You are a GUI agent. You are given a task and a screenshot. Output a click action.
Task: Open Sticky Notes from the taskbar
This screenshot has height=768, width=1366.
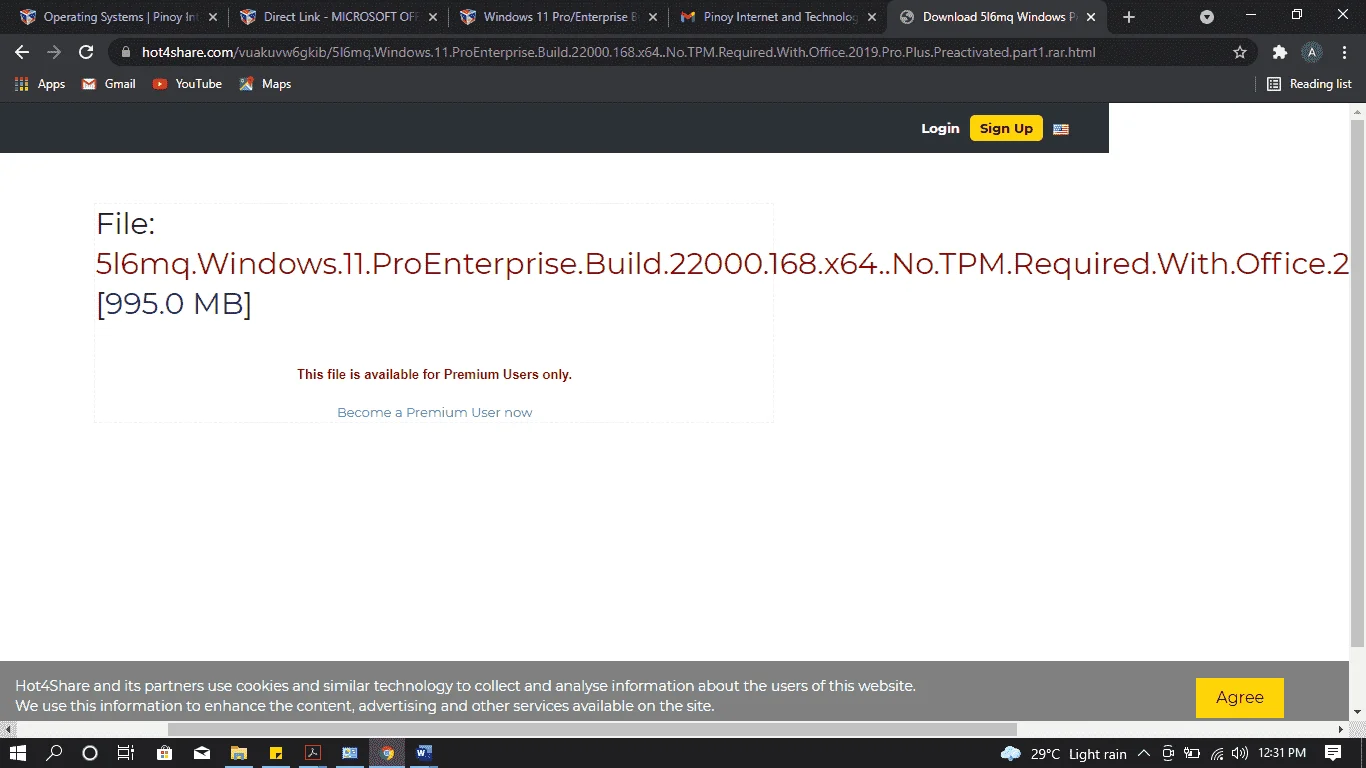pos(276,753)
